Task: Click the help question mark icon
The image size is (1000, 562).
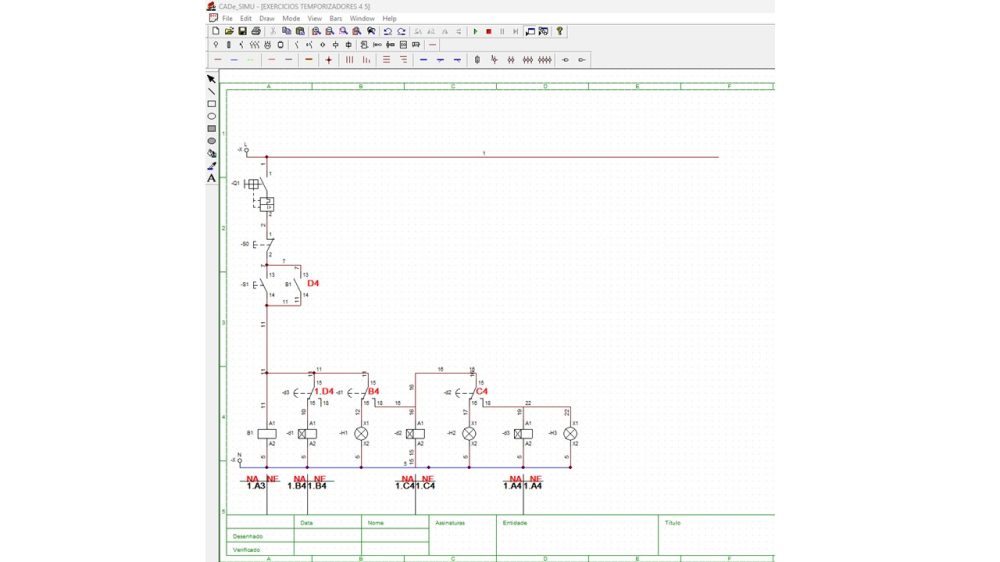Action: [559, 31]
